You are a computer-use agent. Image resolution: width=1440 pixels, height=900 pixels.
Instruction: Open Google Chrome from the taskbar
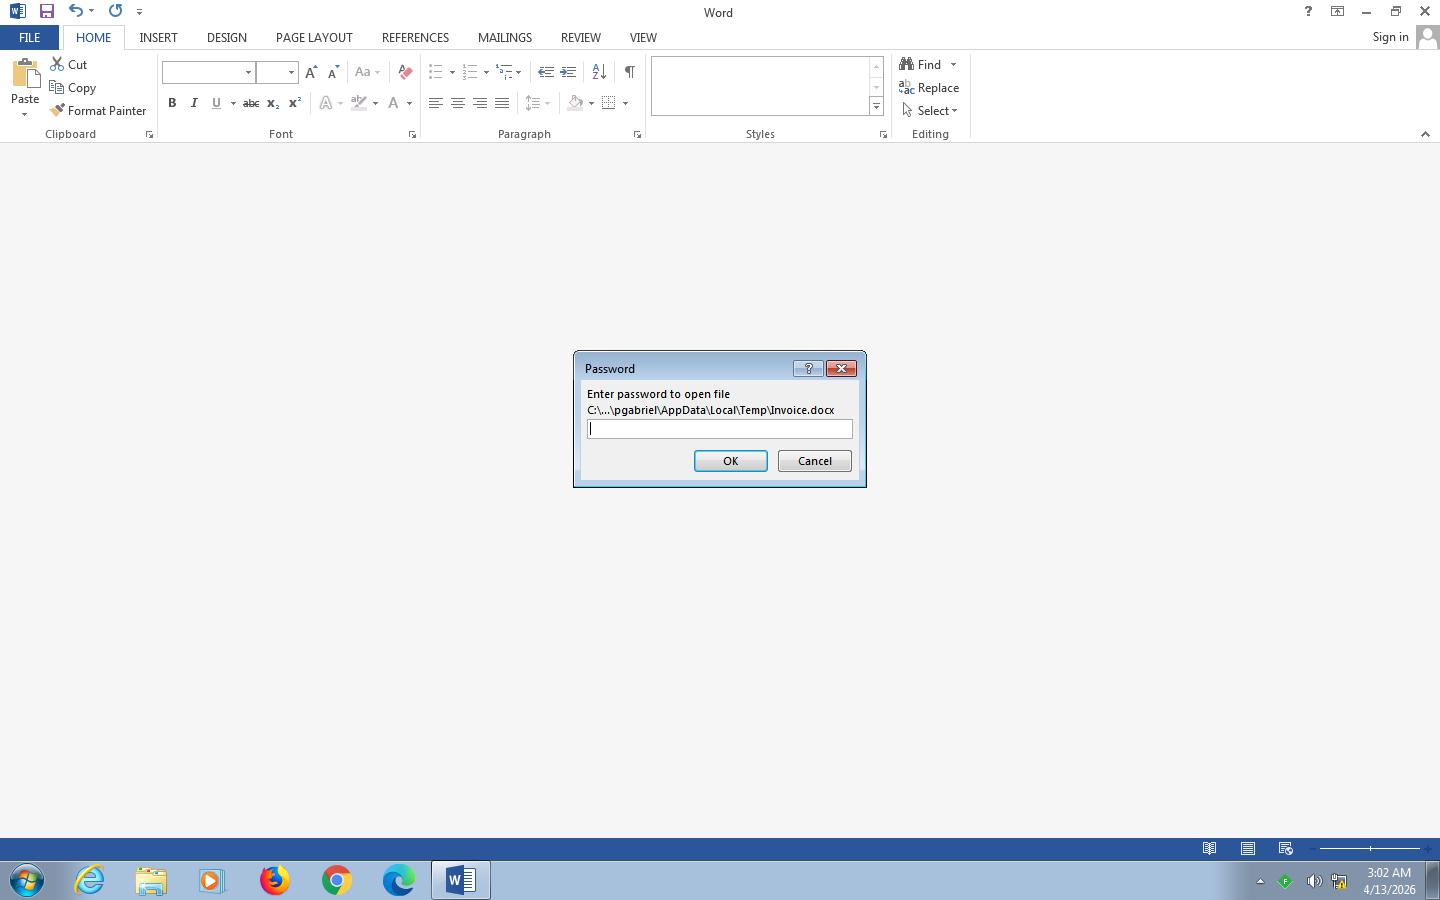coord(336,880)
